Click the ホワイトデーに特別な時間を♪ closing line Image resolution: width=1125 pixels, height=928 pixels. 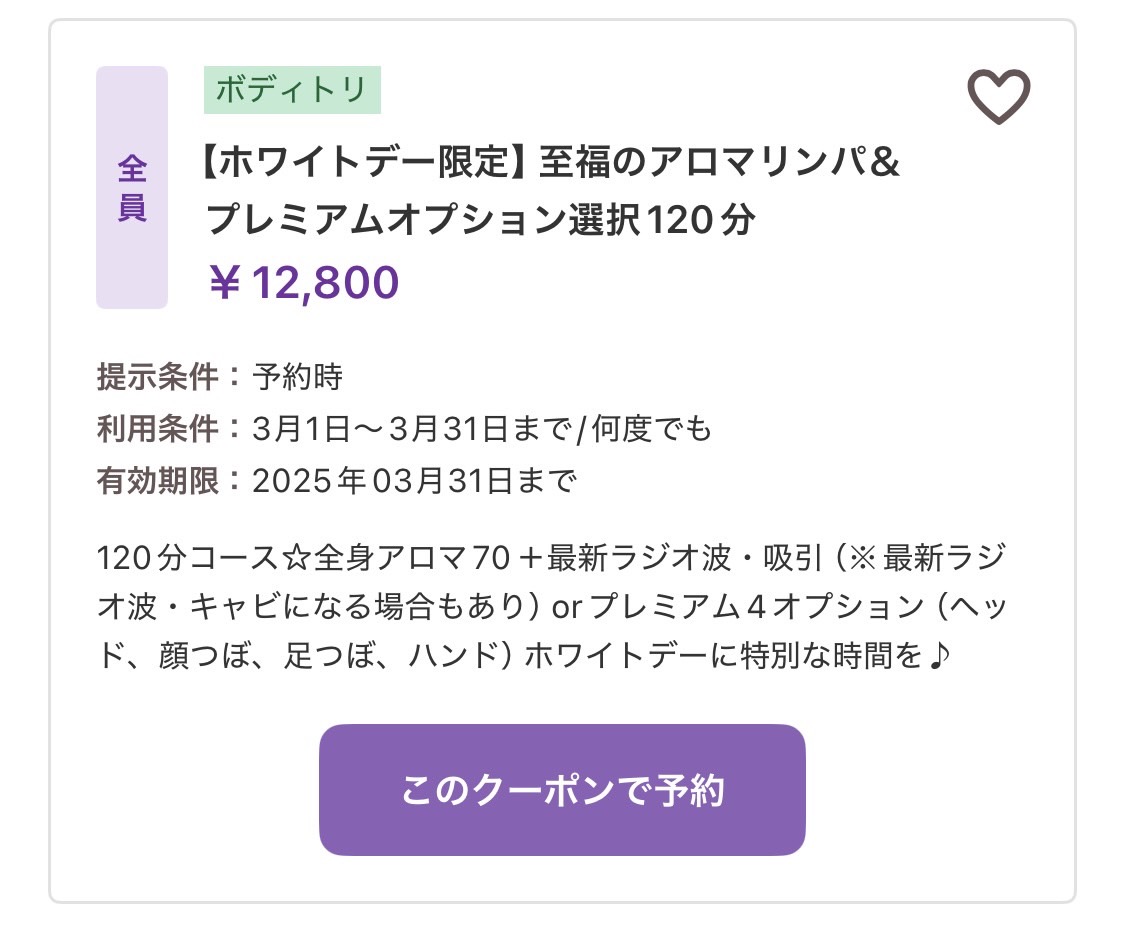[x=738, y=656]
